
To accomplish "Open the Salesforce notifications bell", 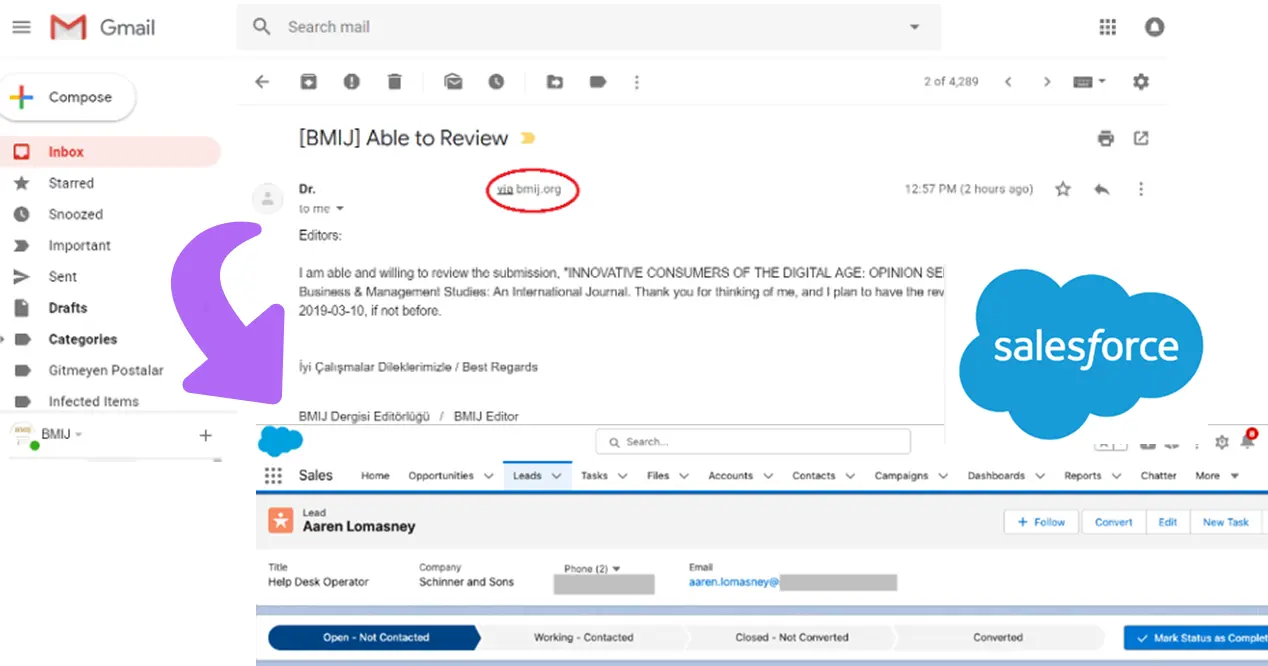I will point(1247,441).
